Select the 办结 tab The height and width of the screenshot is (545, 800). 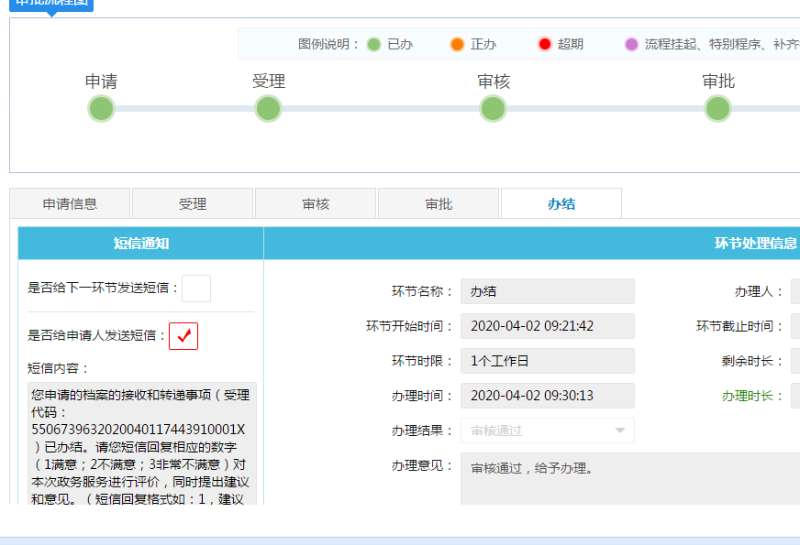(561, 204)
